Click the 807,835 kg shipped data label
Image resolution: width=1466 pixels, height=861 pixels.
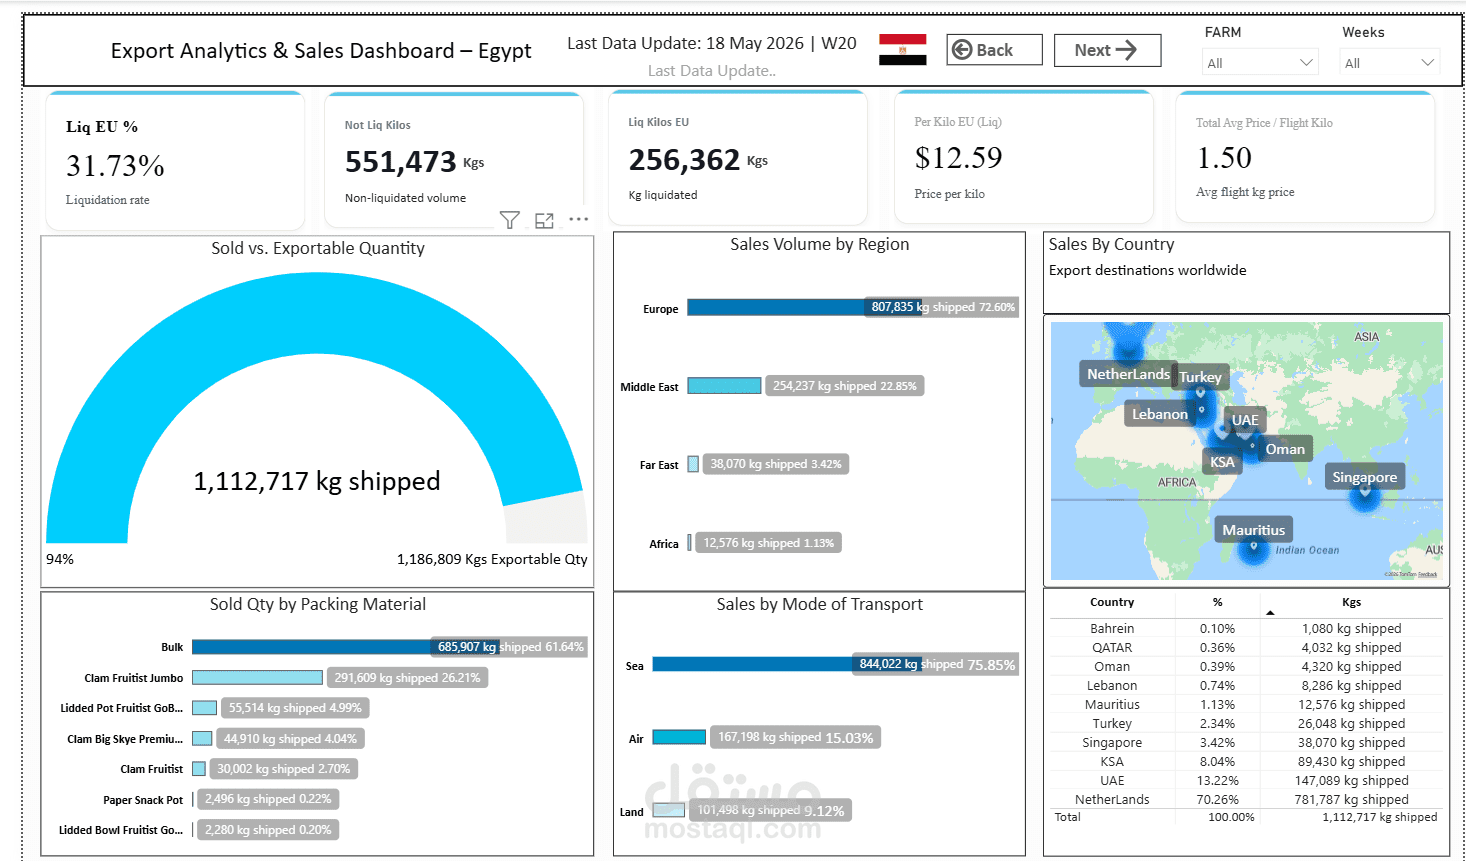943,307
